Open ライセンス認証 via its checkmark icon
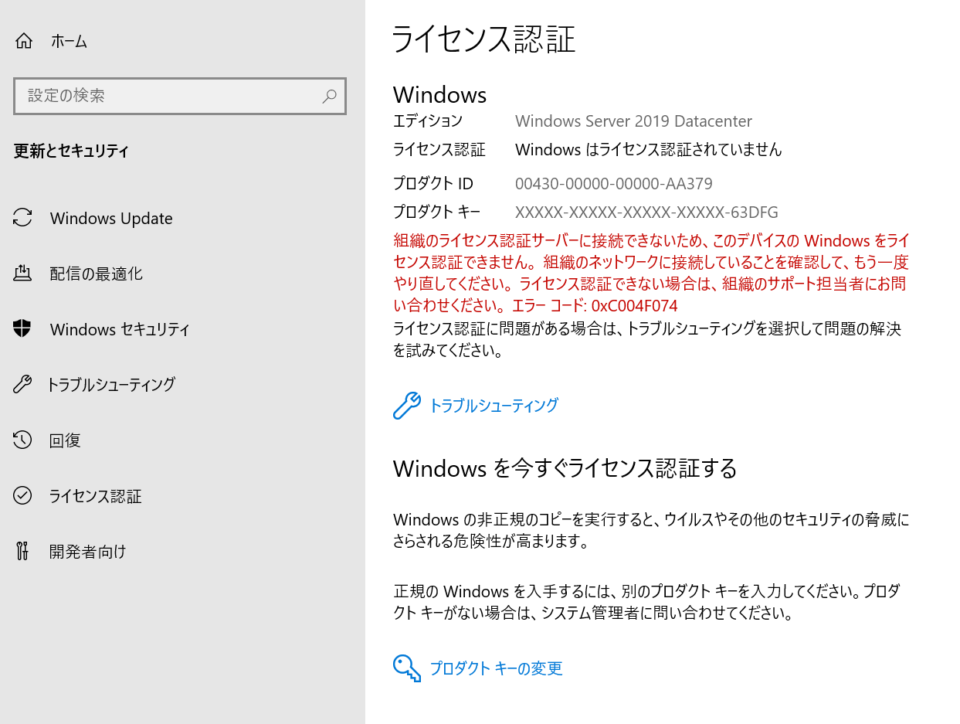Image resolution: width=960 pixels, height=724 pixels. click(x=22, y=496)
